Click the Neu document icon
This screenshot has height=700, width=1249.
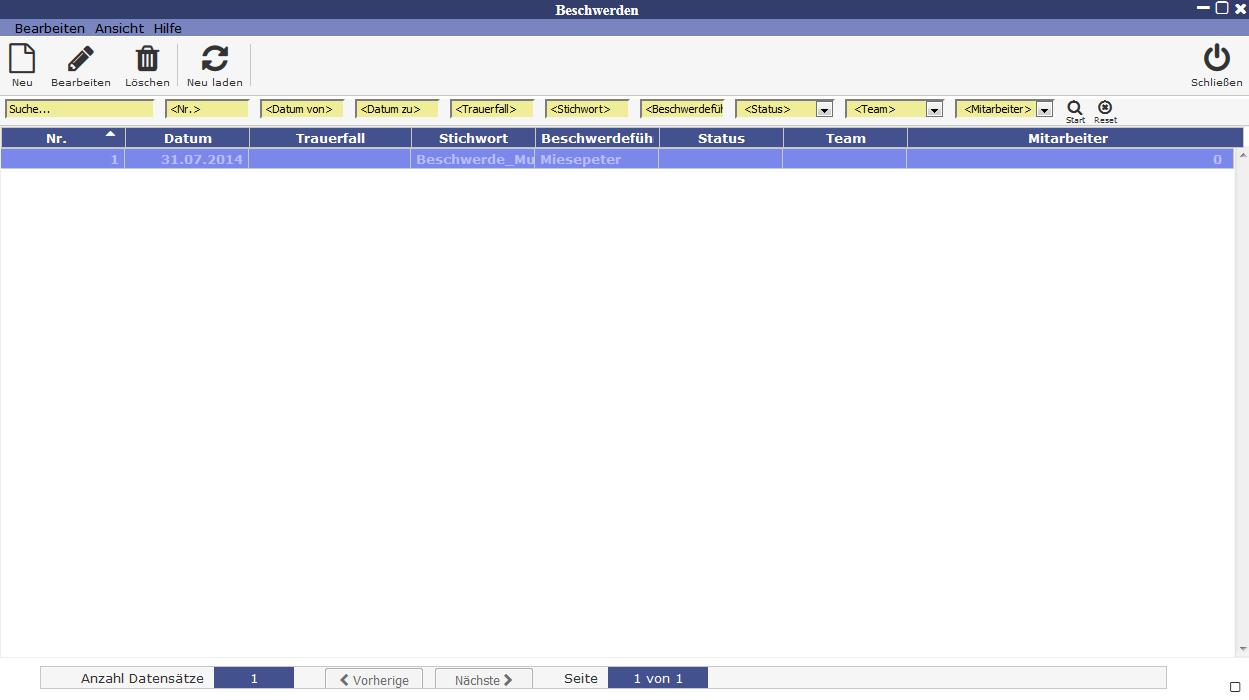click(22, 59)
